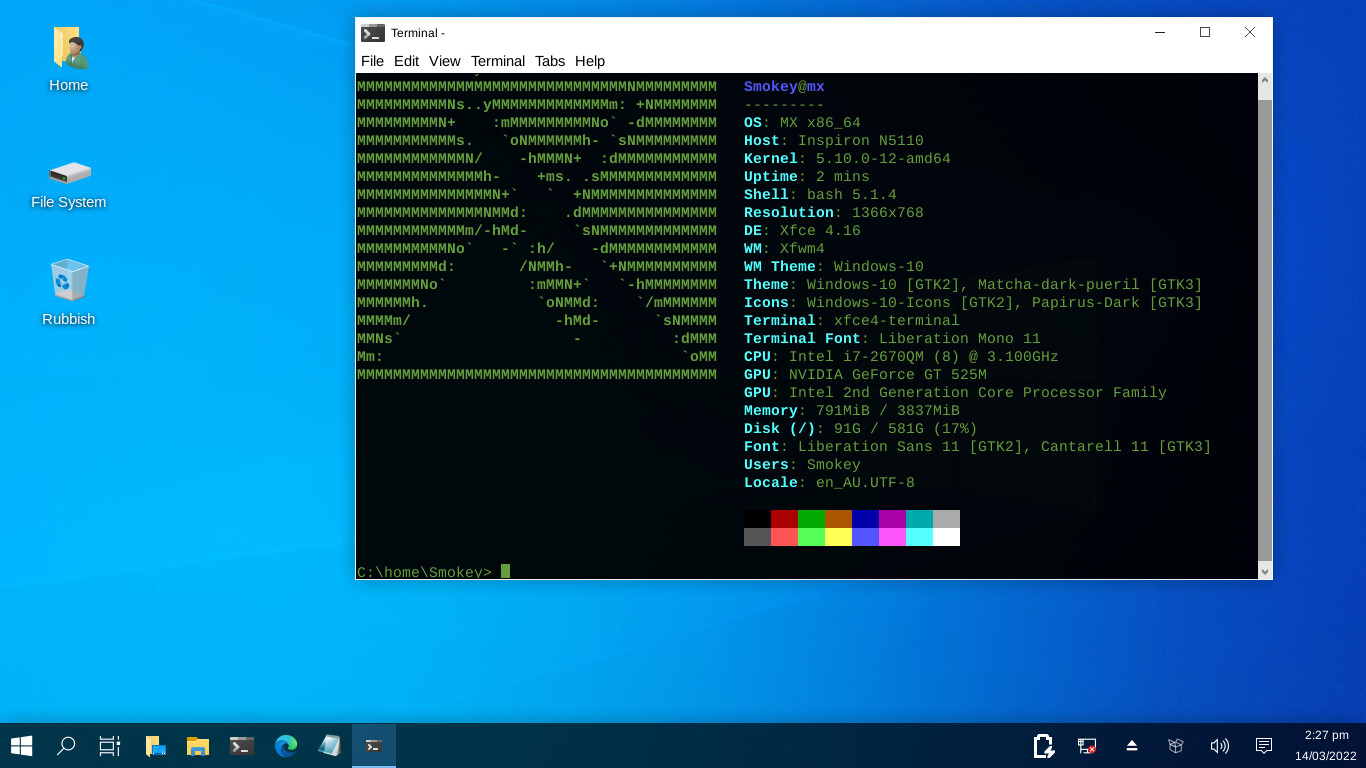
Task: Open the Edit menu in Terminal
Action: click(x=406, y=61)
